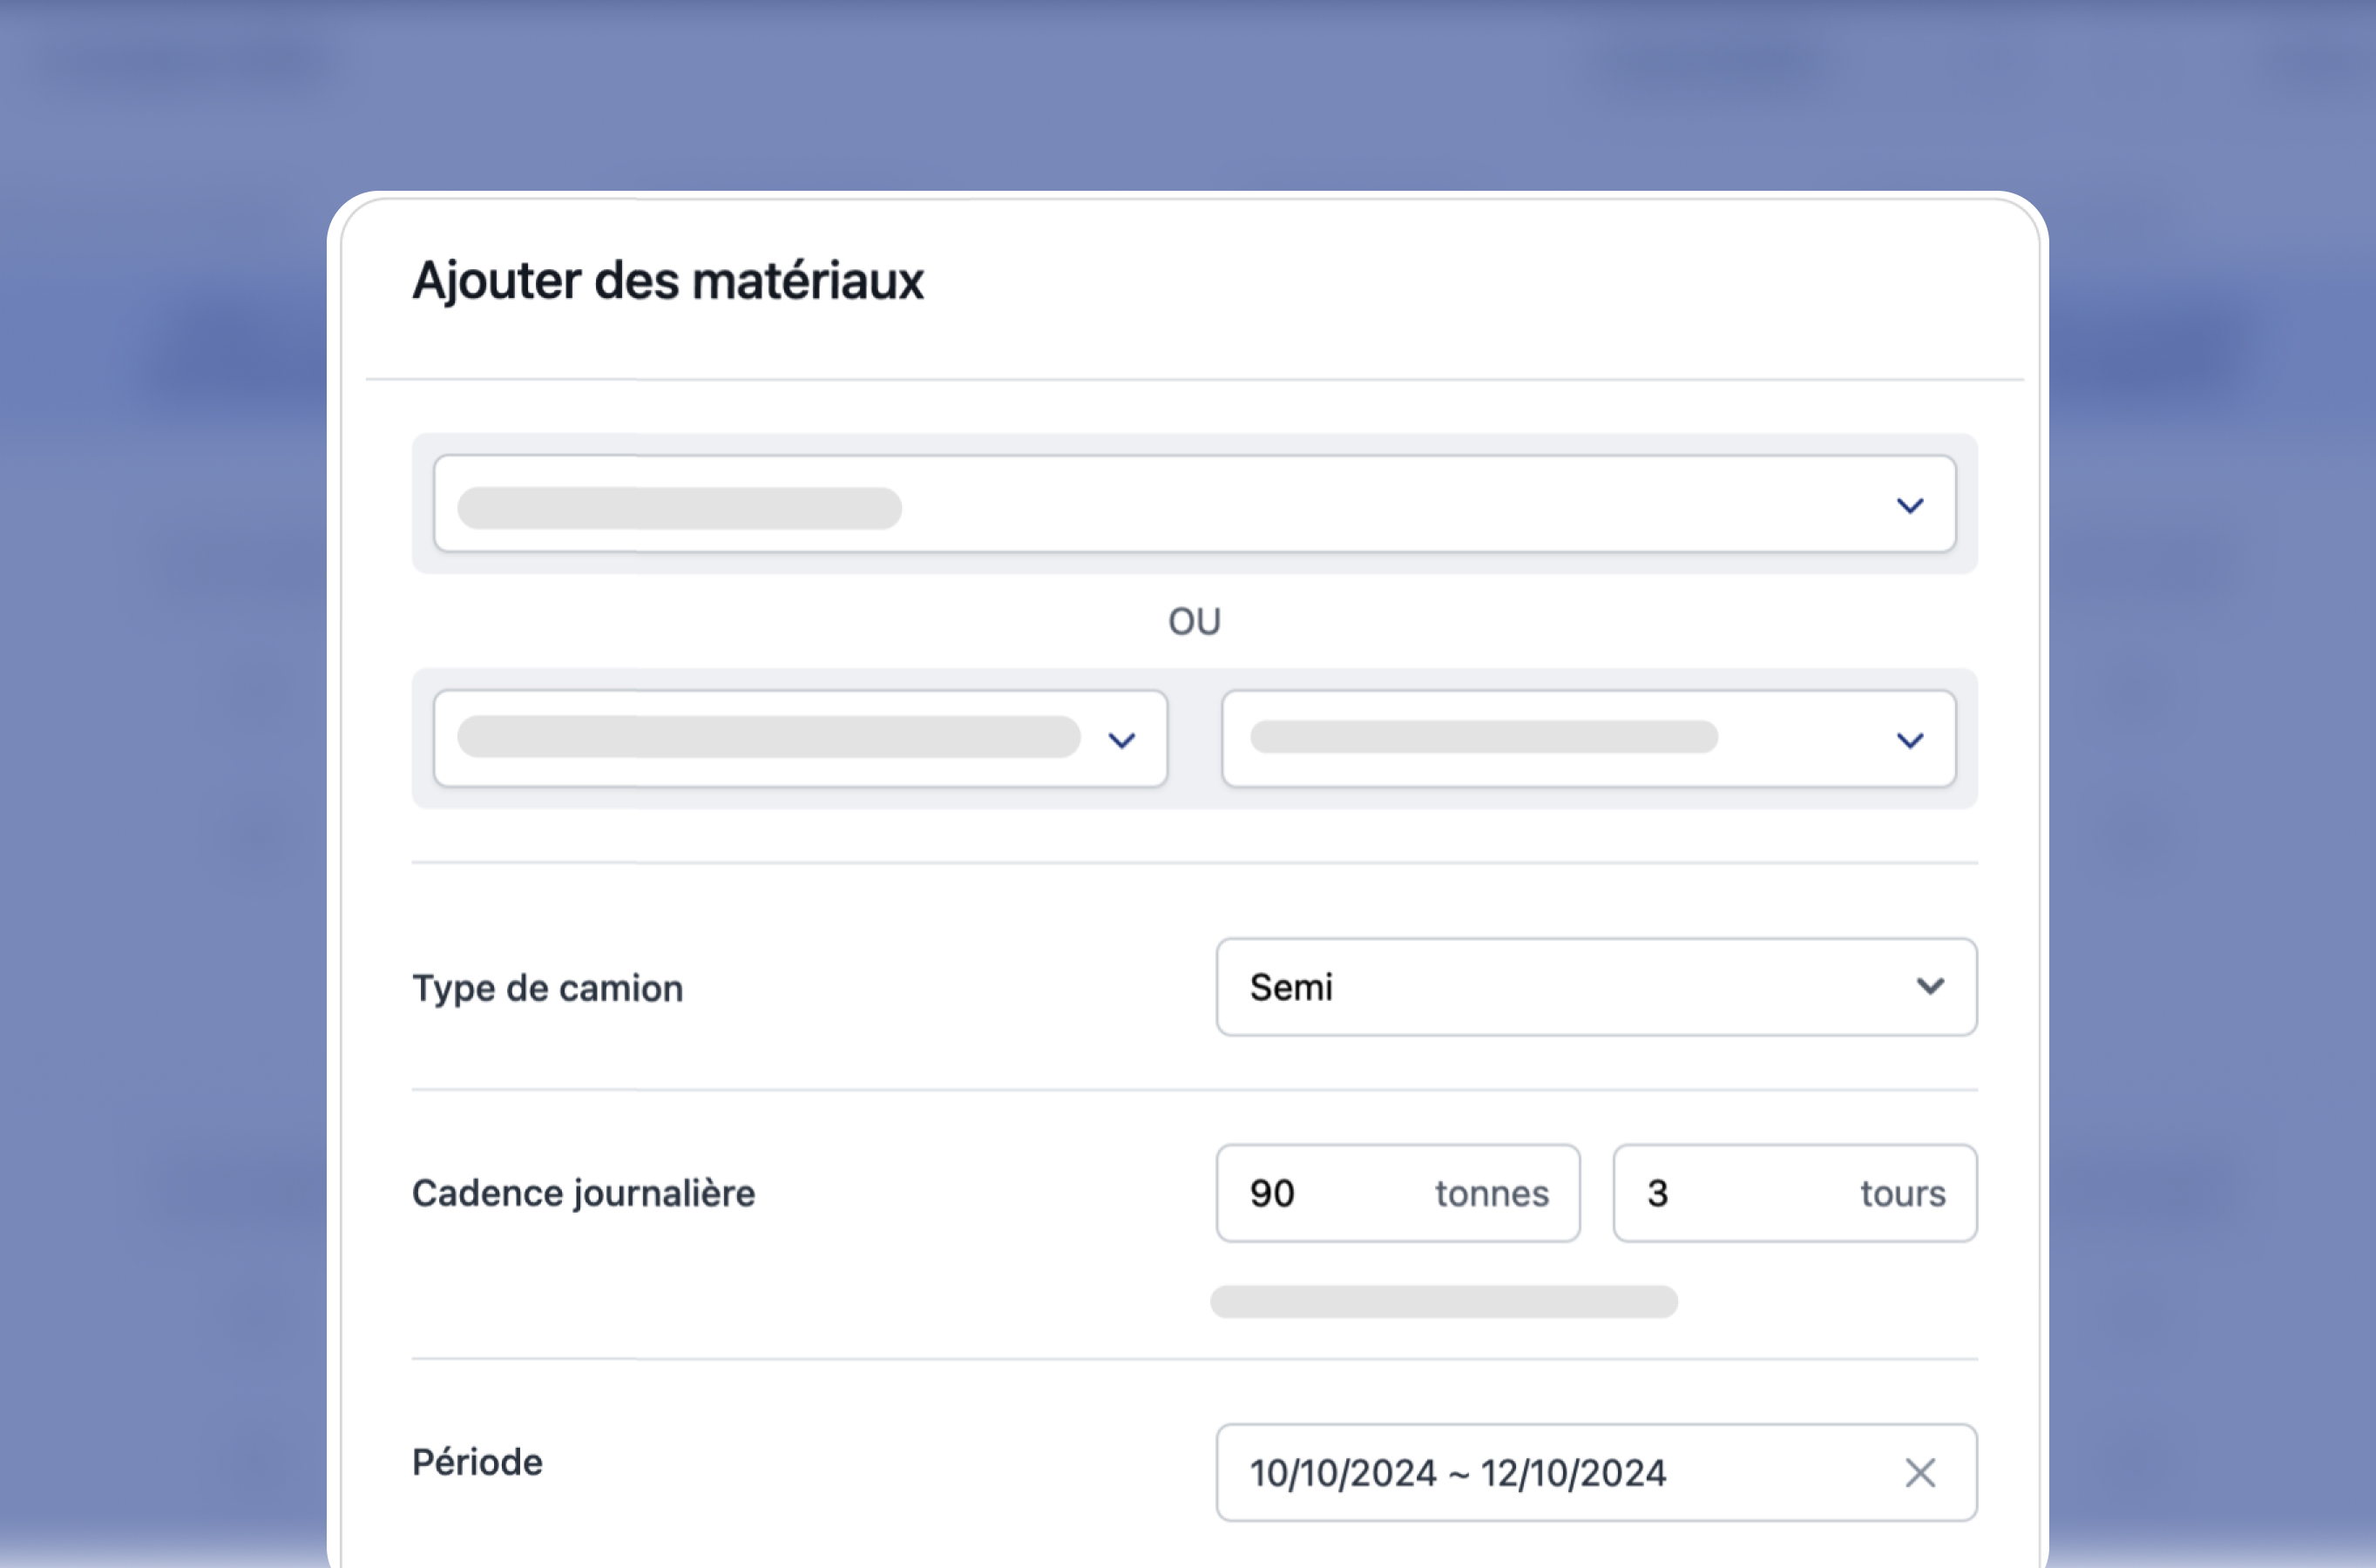Click the Semi option text in Type de camion
This screenshot has width=2376, height=1568.
[x=1291, y=988]
